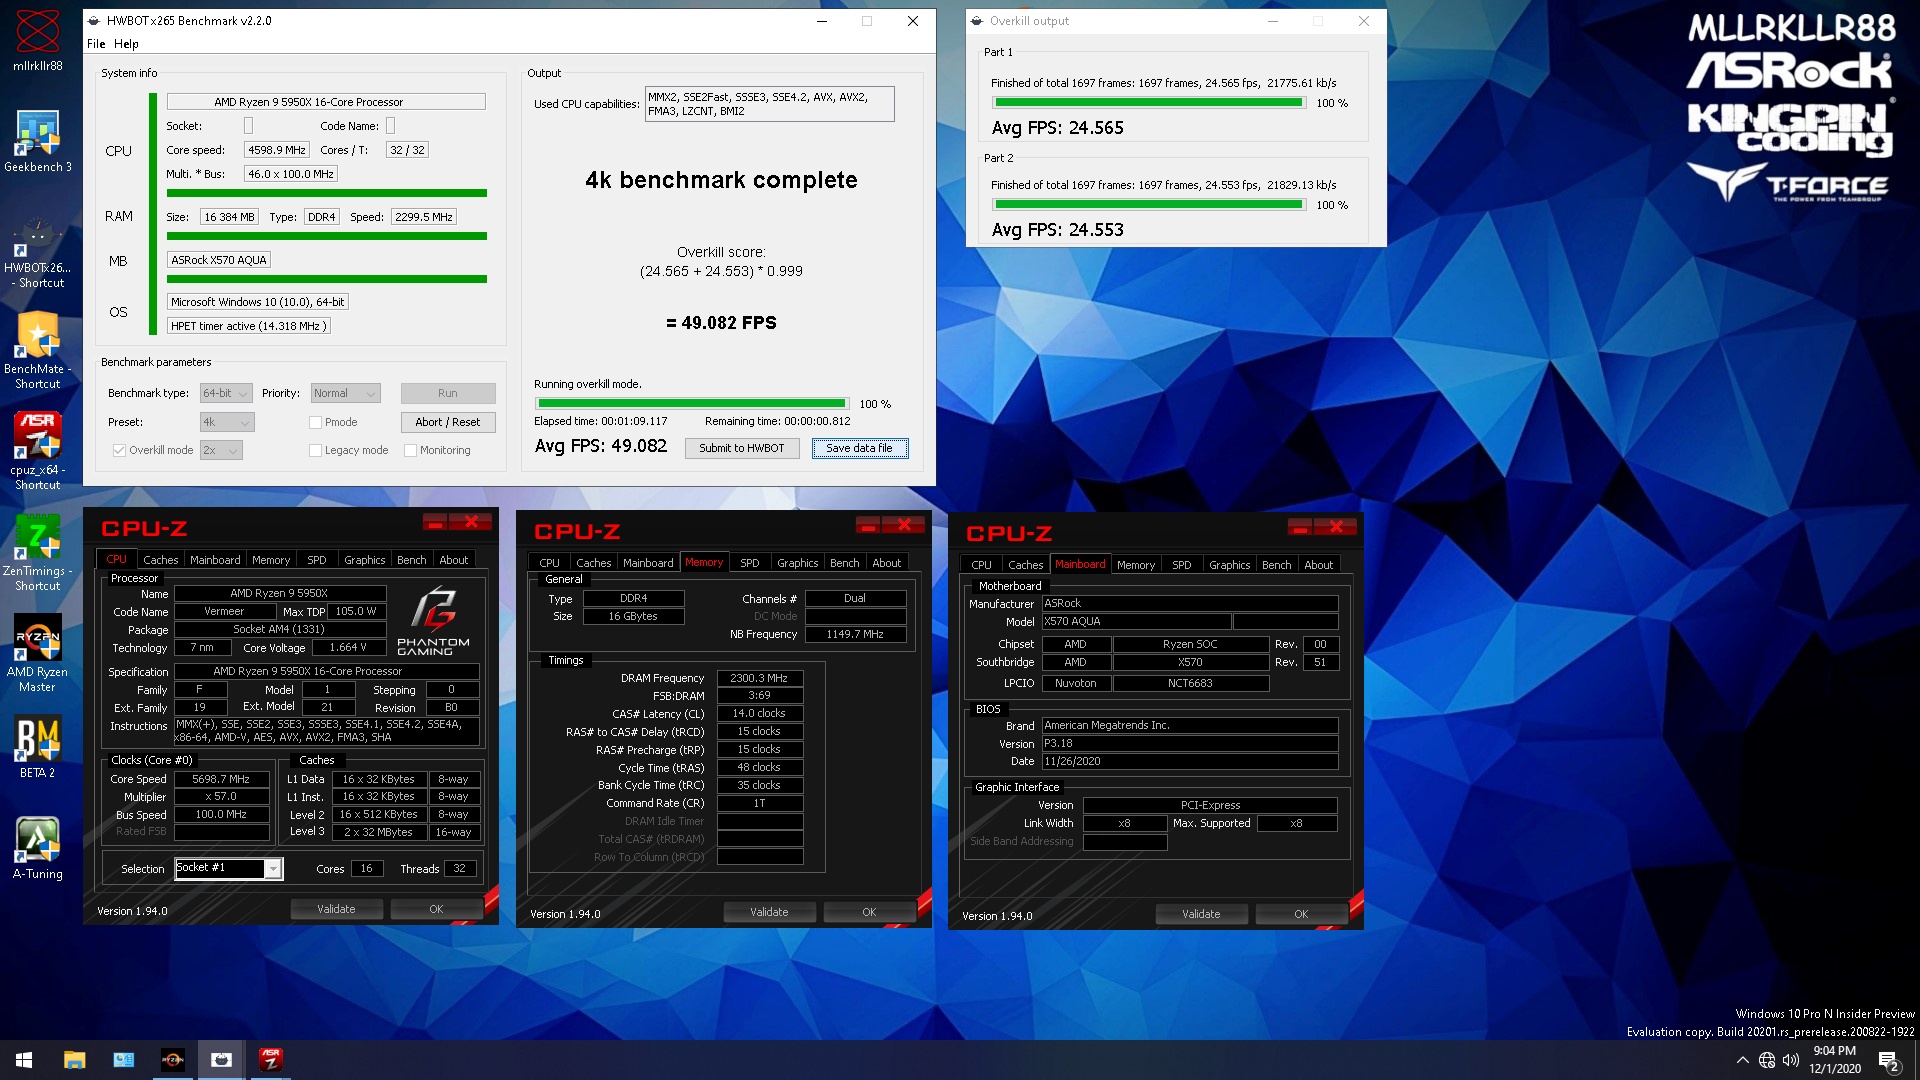Select Memory tab in right CPU-Z window
The height and width of the screenshot is (1080, 1920).
click(1135, 565)
